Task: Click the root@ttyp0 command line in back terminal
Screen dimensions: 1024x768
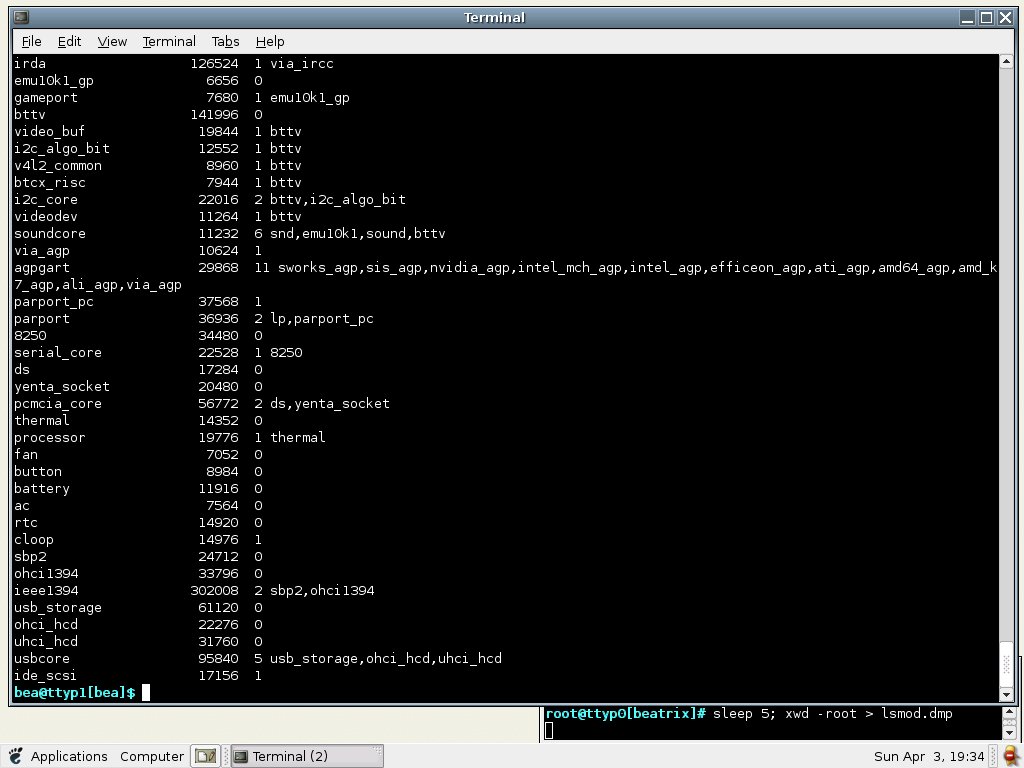Action: (748, 714)
